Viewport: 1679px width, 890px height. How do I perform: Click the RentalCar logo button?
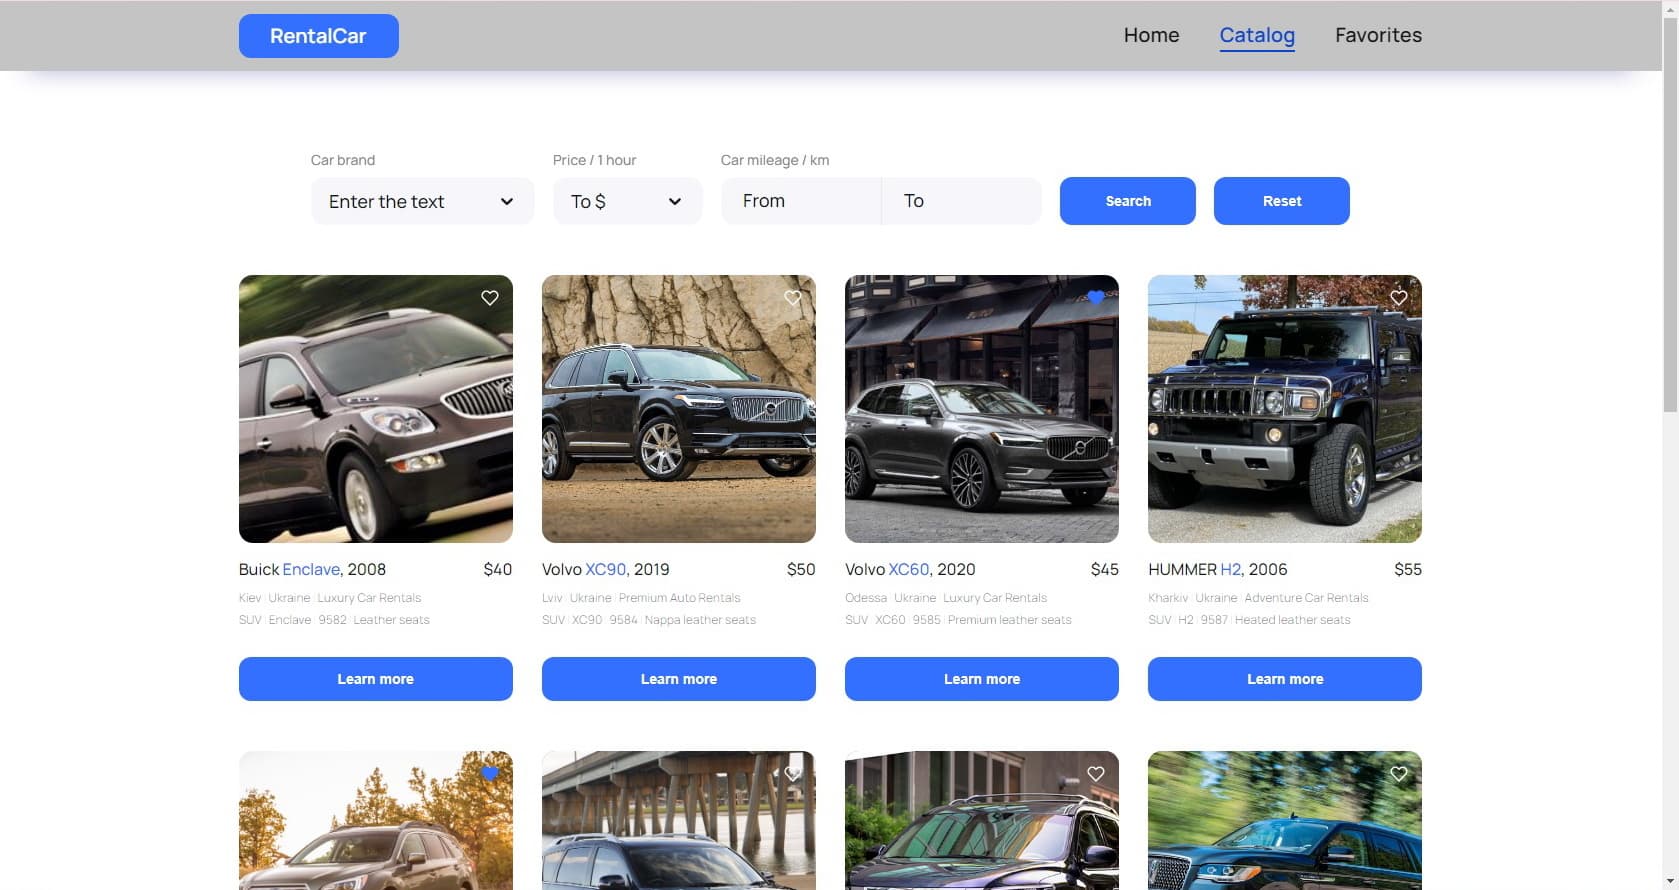[x=318, y=36]
